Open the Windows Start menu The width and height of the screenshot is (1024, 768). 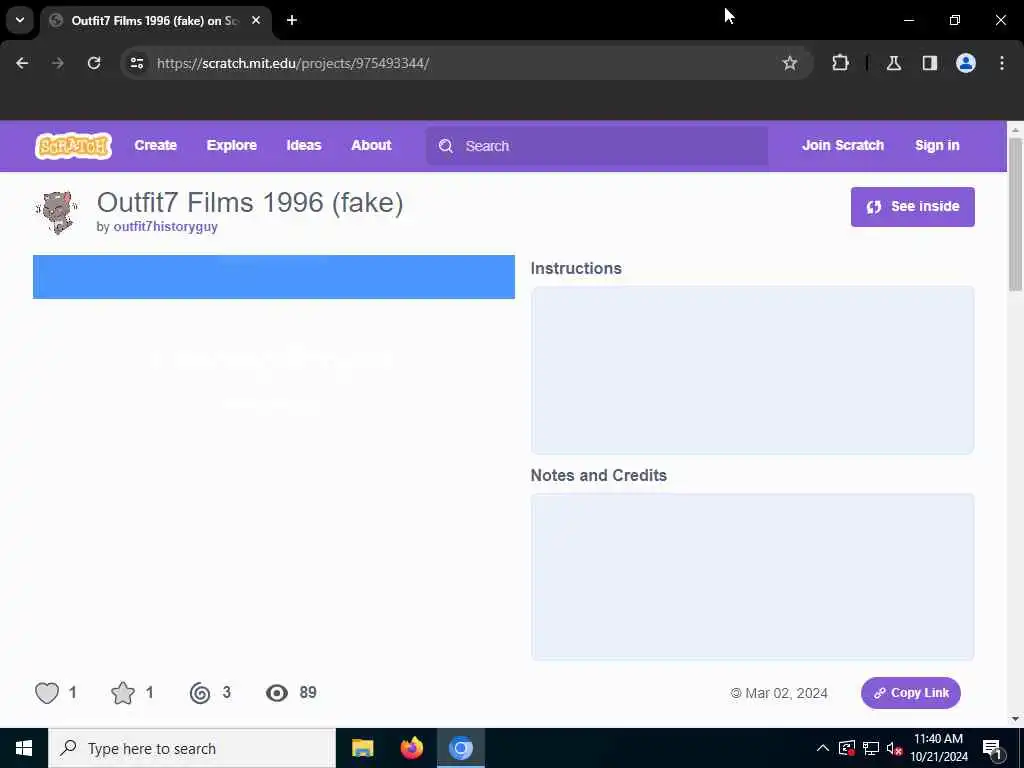(24, 748)
